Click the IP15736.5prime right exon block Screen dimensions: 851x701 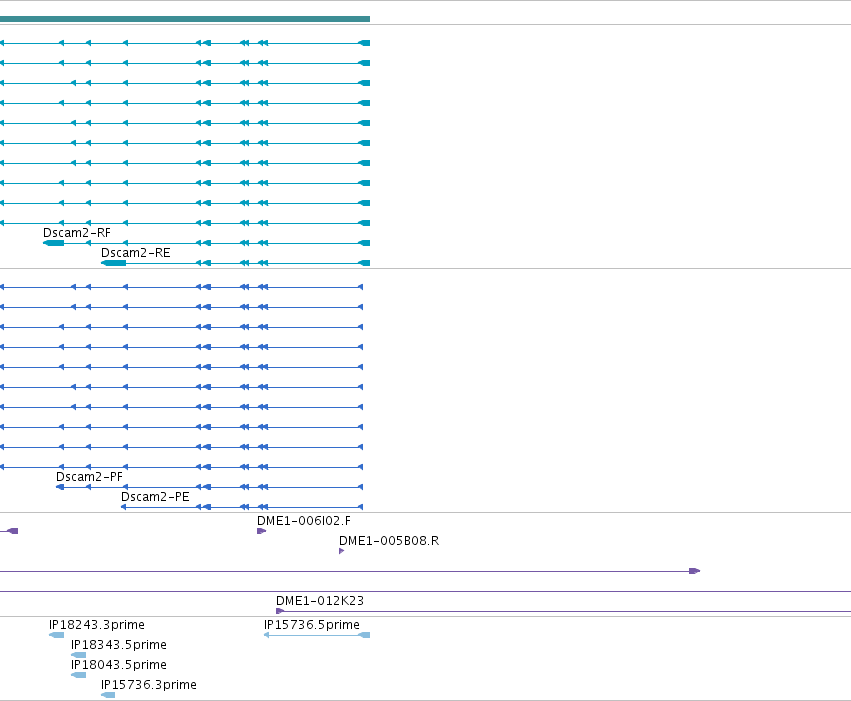pos(365,635)
